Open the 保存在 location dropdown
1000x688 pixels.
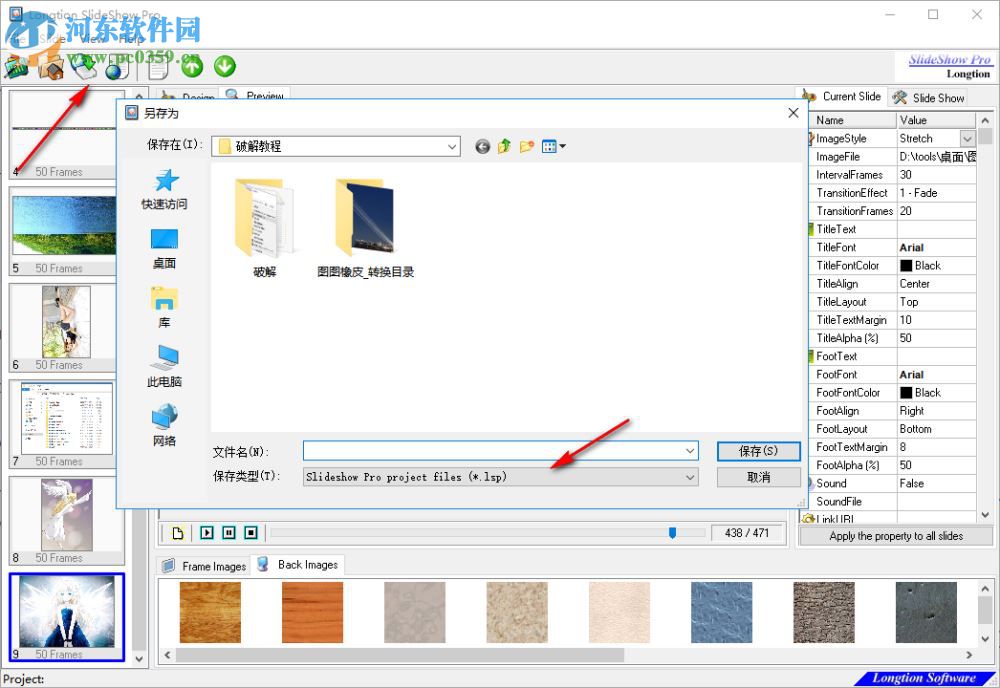coord(452,146)
